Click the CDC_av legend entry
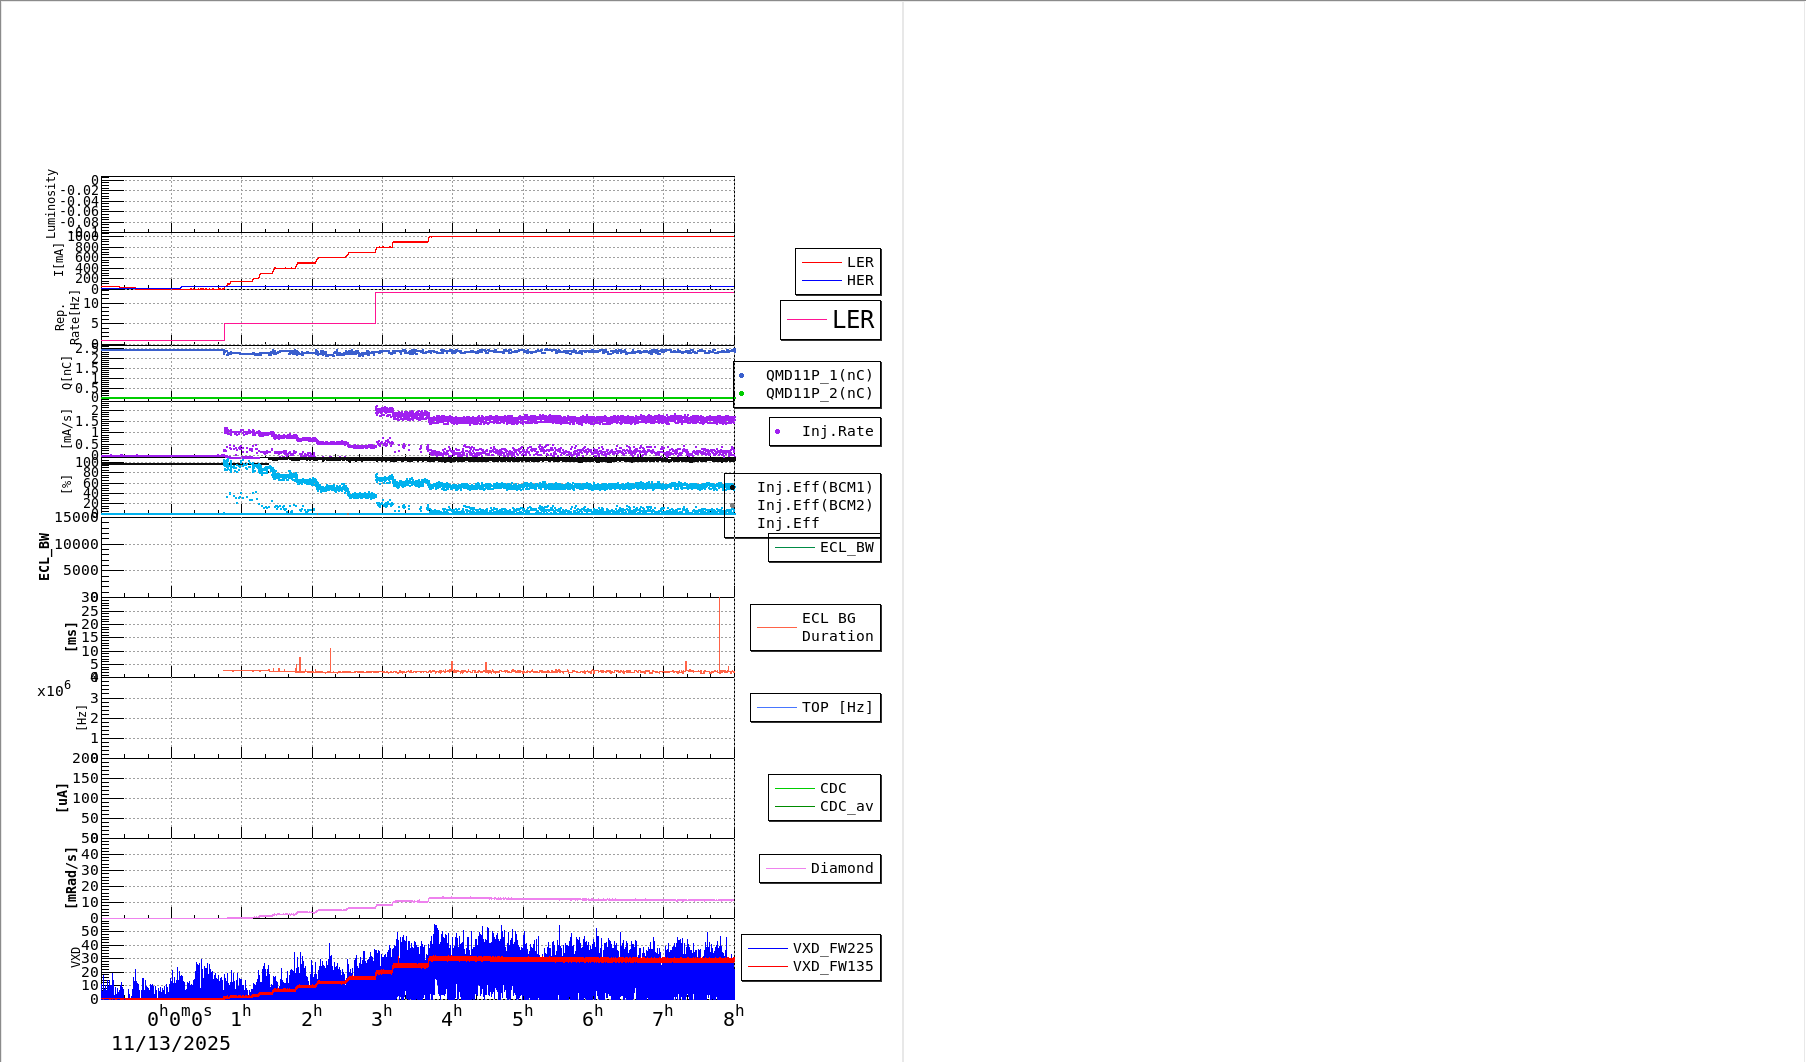 click(x=825, y=807)
